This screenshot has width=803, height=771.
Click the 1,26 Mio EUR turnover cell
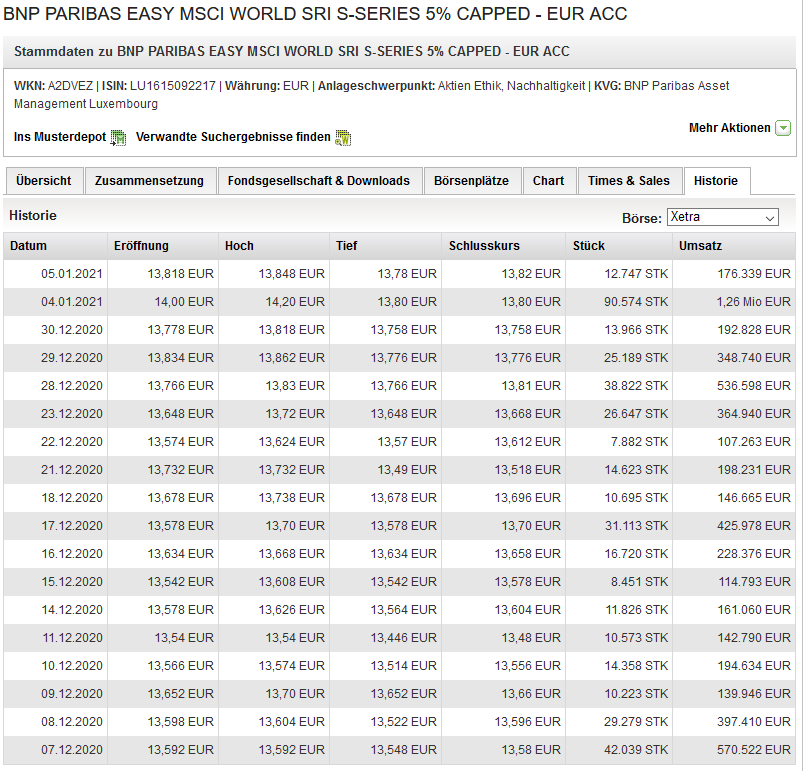[753, 302]
